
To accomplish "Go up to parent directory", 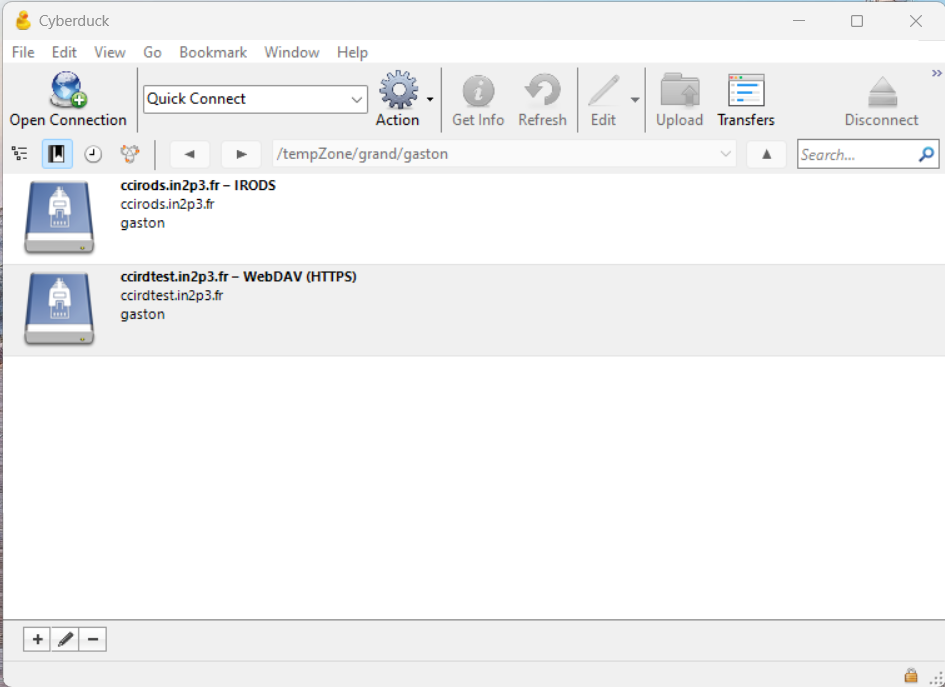I will point(766,154).
